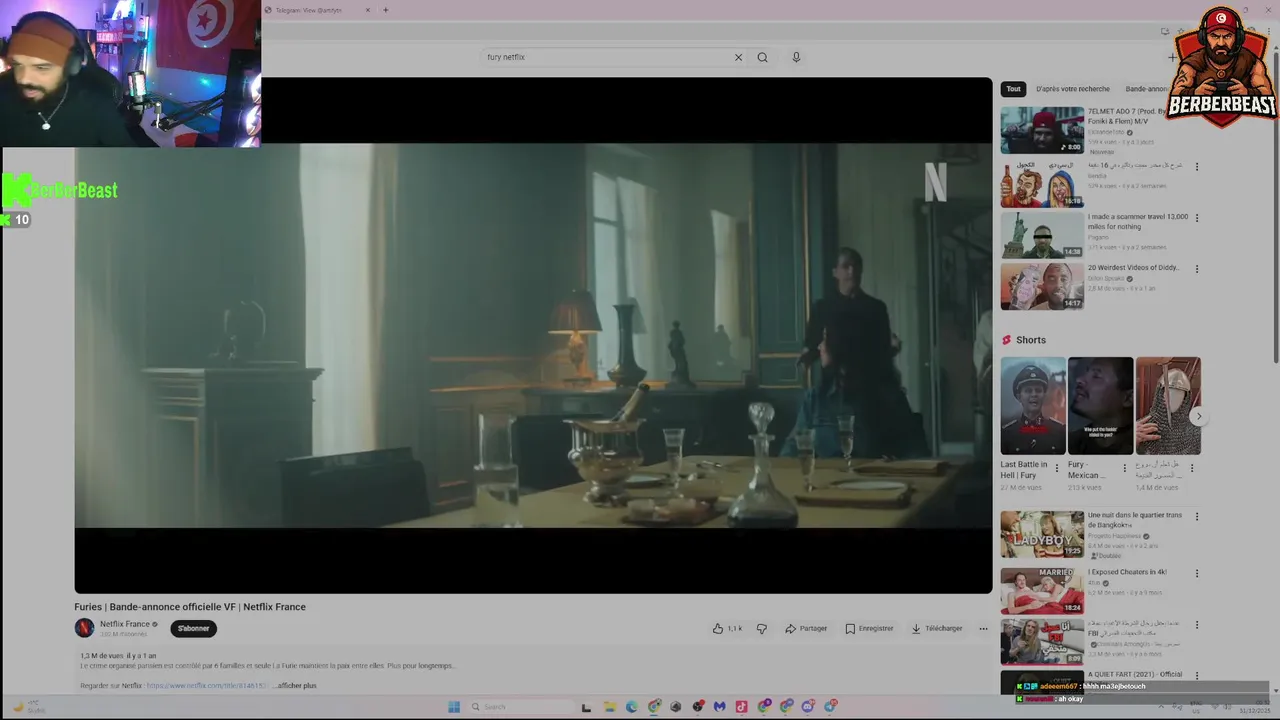
Task: Open File Explorer from taskbar
Action: coord(609,706)
